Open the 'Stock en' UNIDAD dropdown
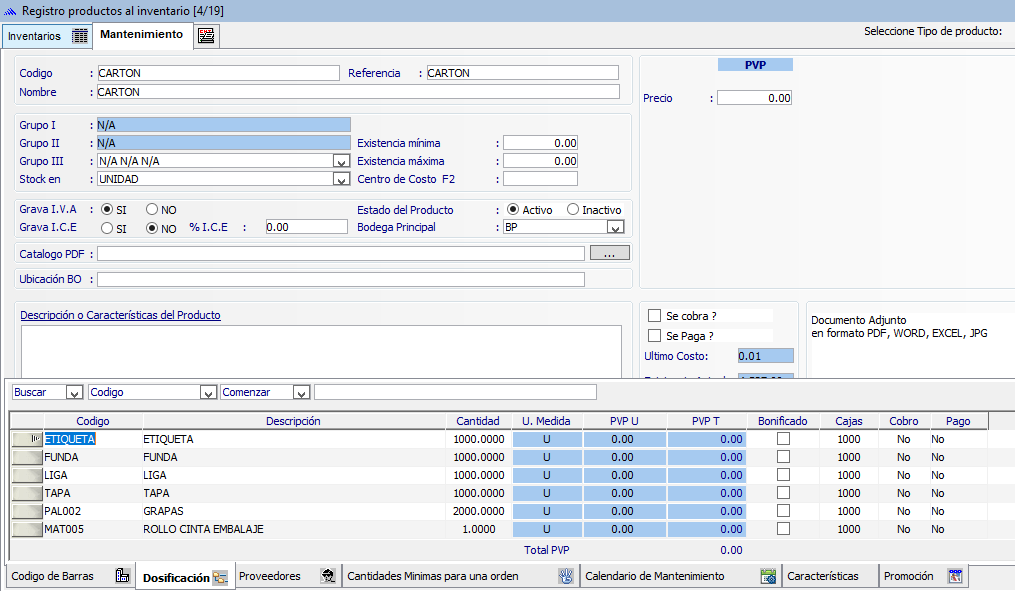 340,179
